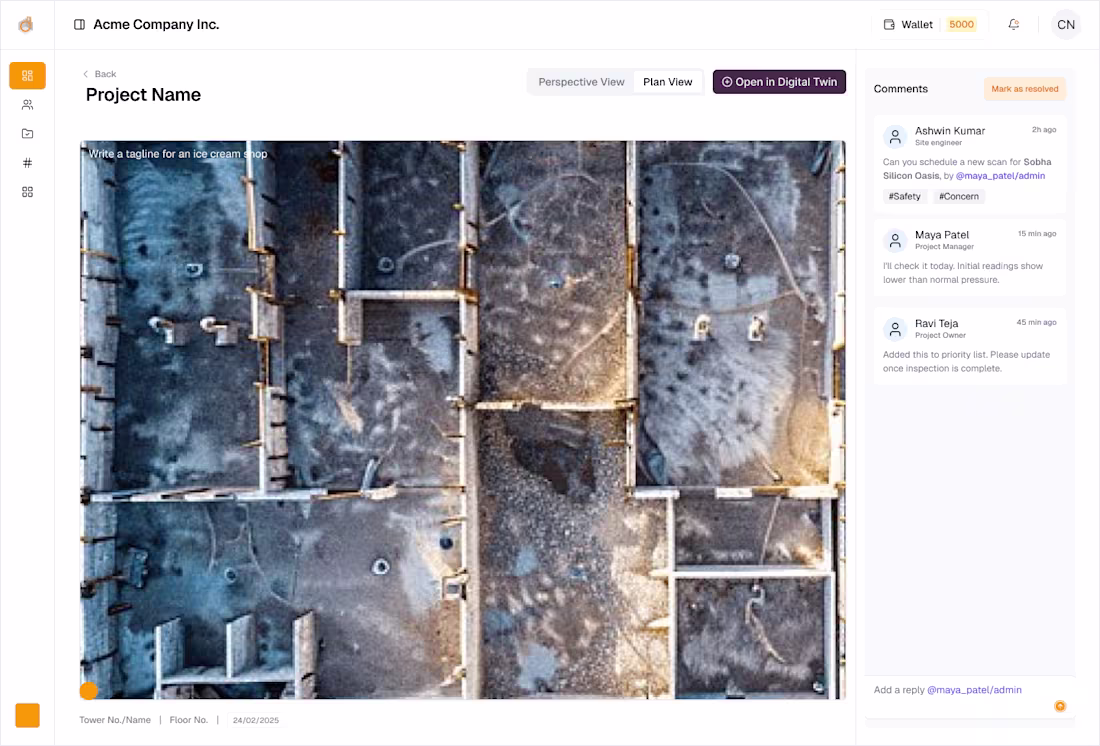
Task: Click the @maya_patel/admin mention in reply box
Action: tap(974, 690)
